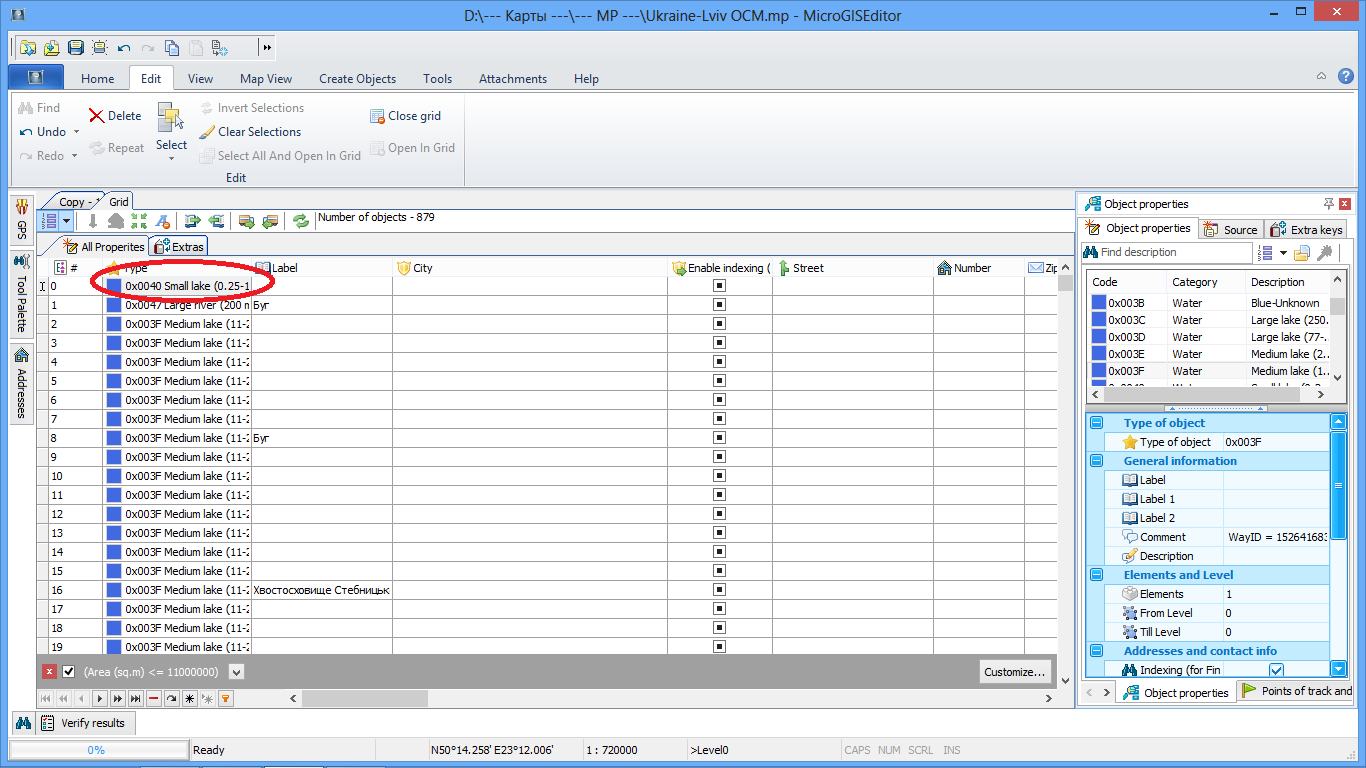Jump to last record in grid navigator
Screen dimensions: 1366x768
click(x=135, y=698)
